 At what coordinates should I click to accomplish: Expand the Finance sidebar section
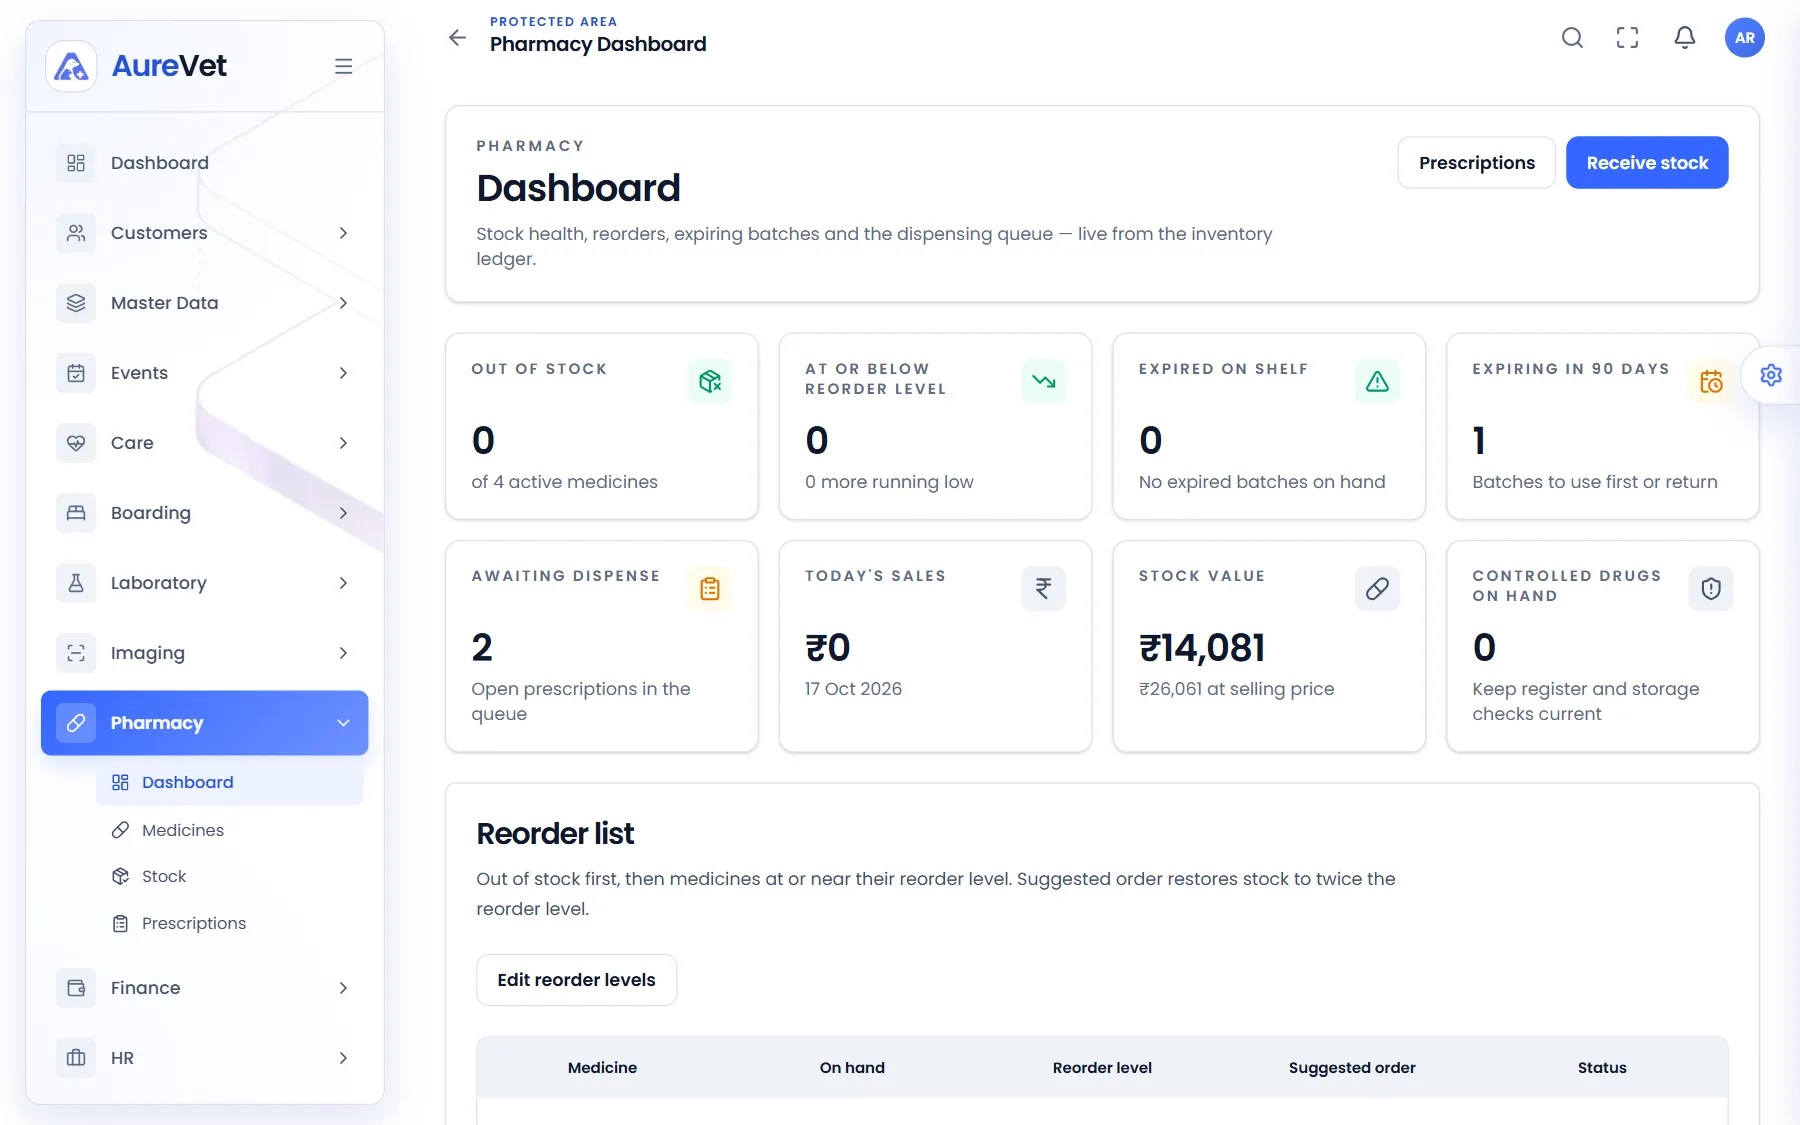click(x=205, y=988)
